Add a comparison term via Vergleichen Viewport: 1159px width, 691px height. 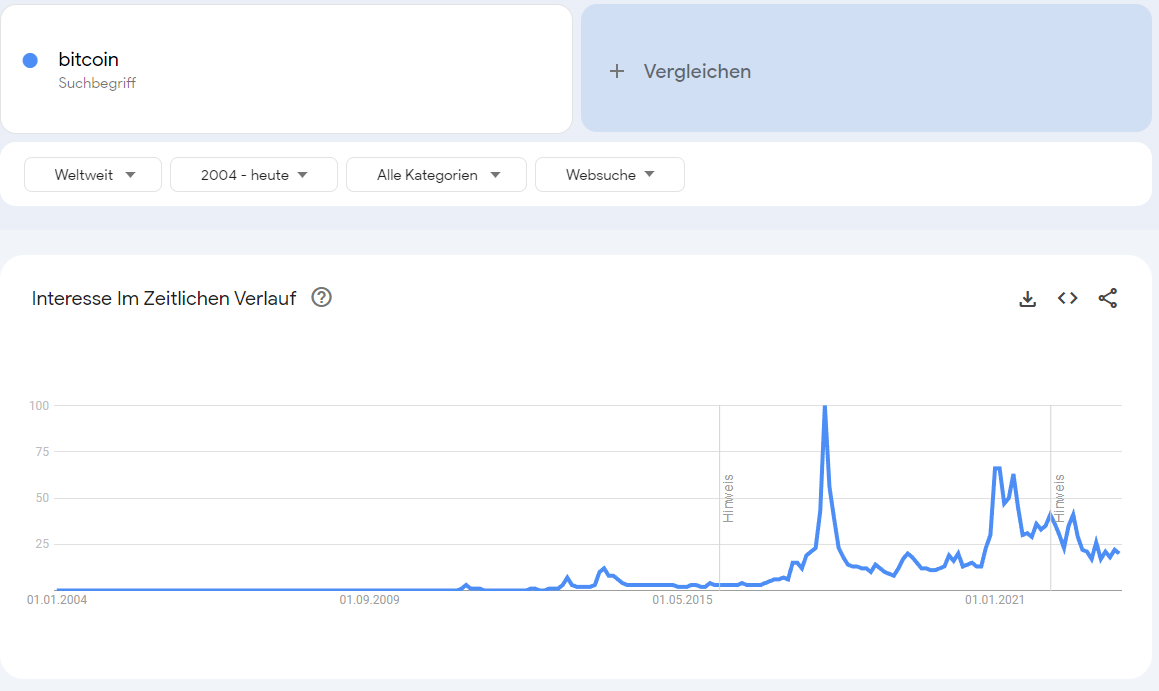click(x=697, y=71)
